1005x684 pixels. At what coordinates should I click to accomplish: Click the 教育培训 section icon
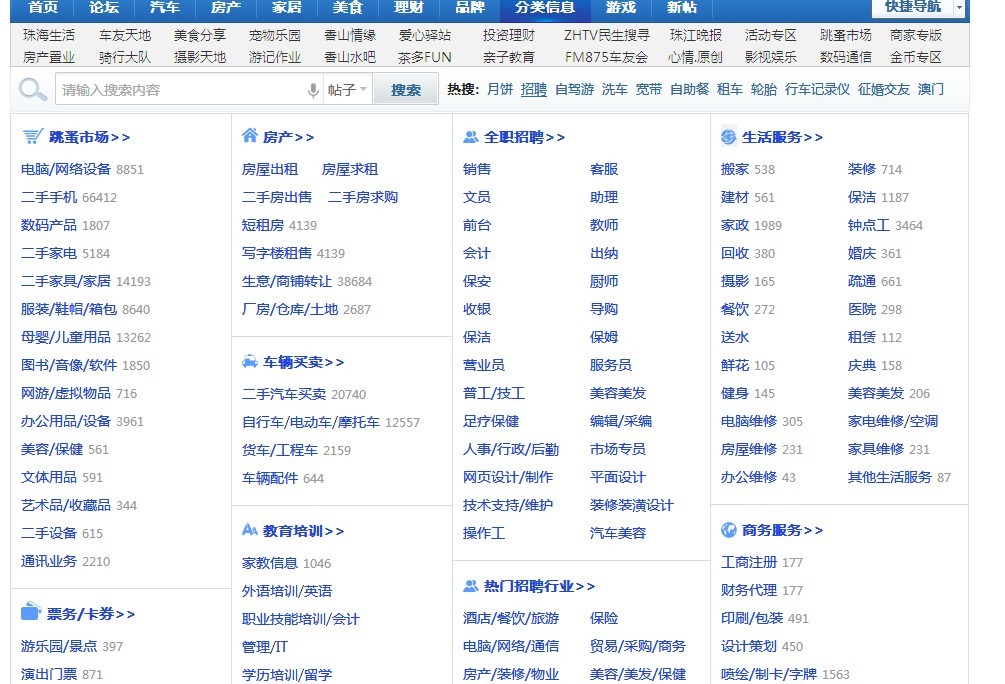tap(248, 531)
